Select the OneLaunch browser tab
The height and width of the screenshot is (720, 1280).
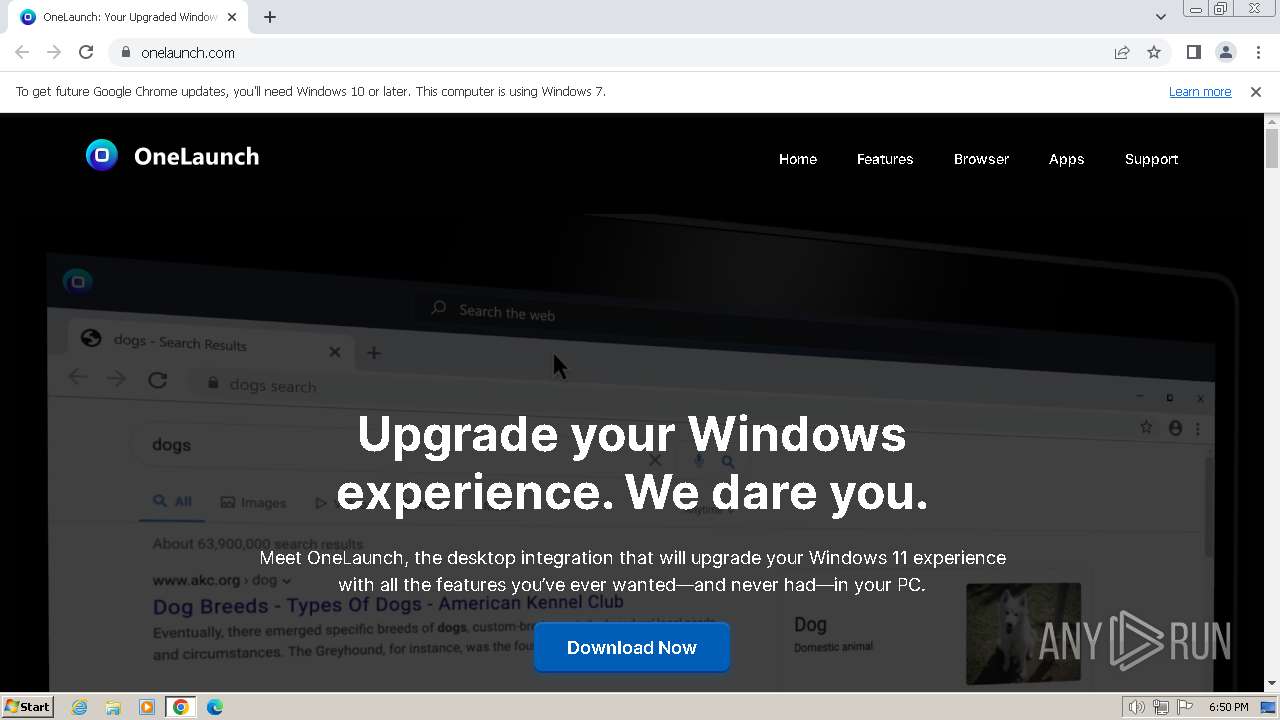[x=128, y=17]
